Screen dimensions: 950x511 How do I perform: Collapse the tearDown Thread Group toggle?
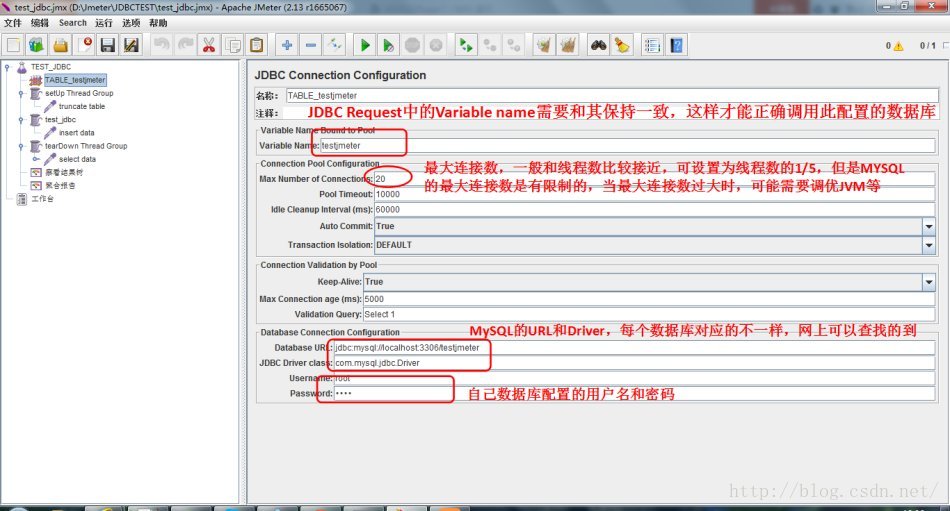(21, 147)
